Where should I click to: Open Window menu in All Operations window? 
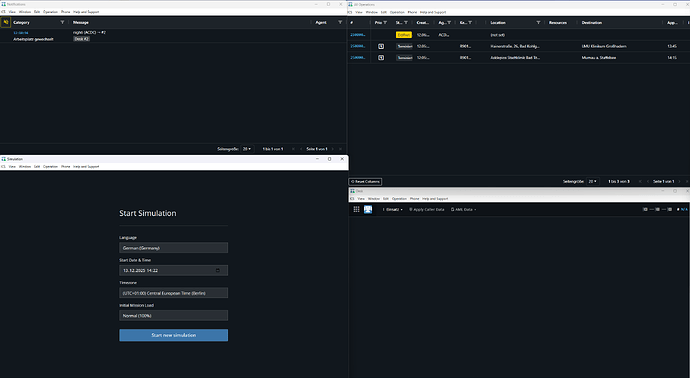pyautogui.click(x=371, y=12)
